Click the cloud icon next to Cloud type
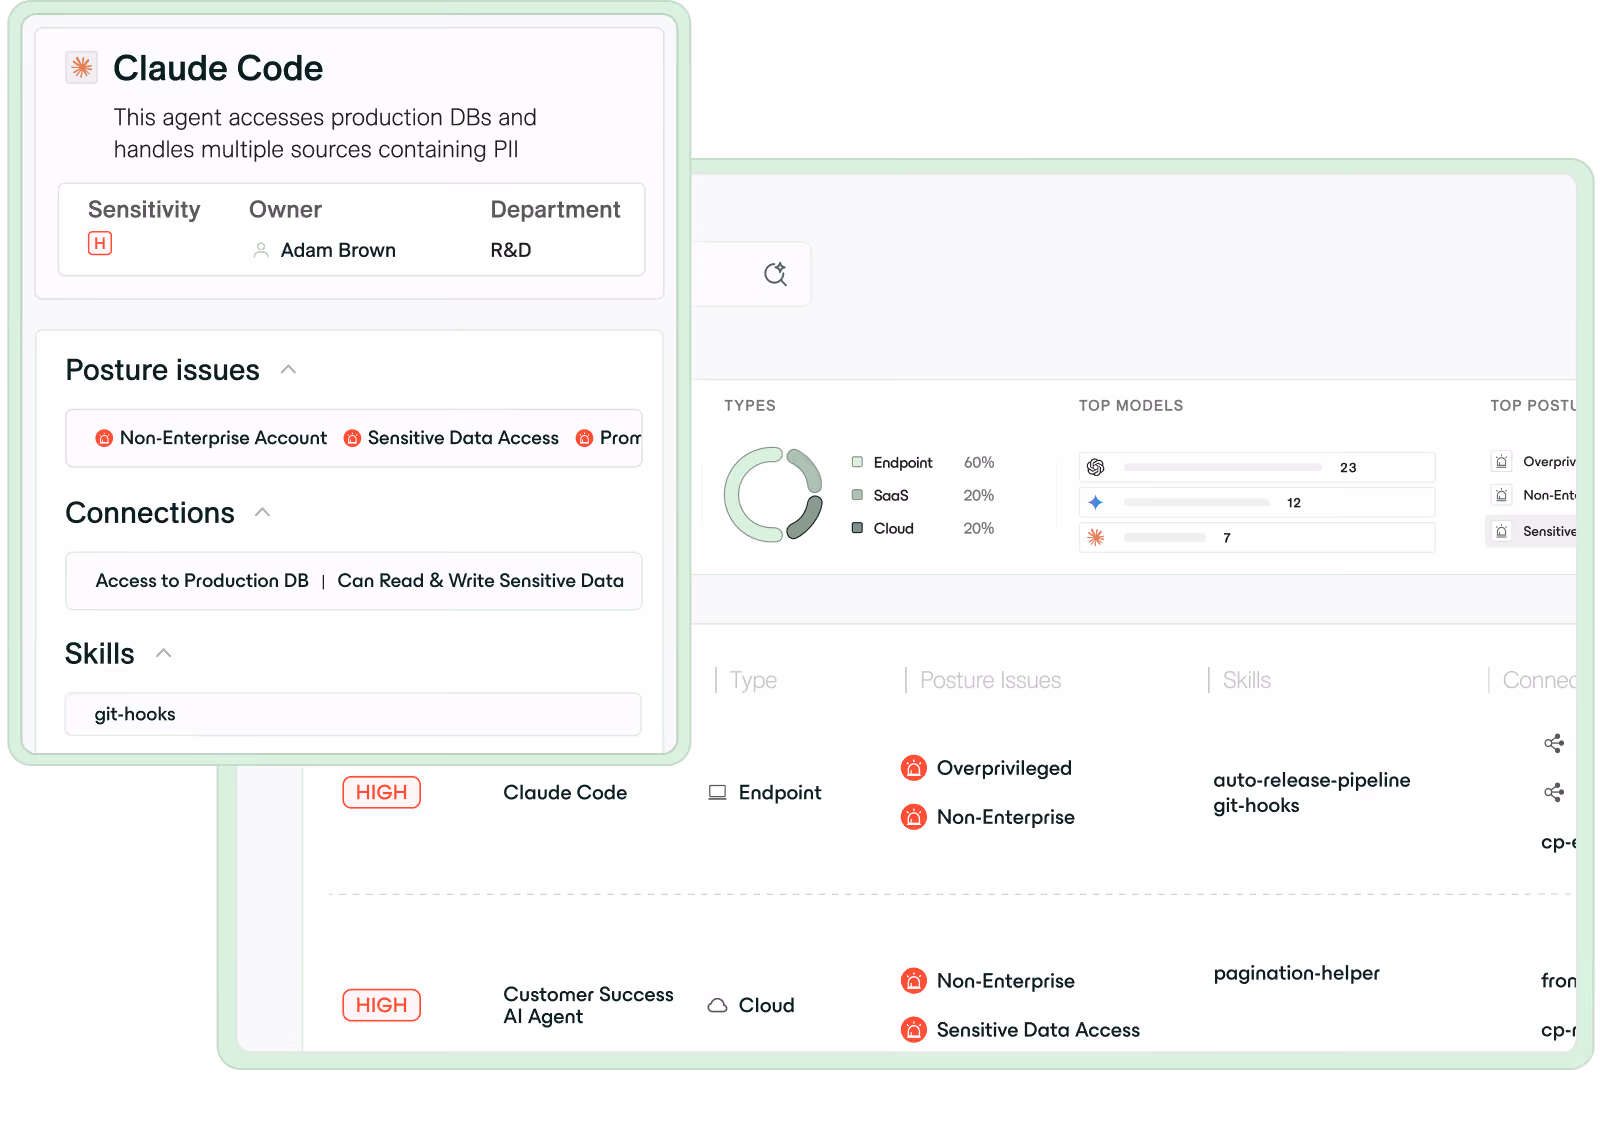 coord(717,1005)
